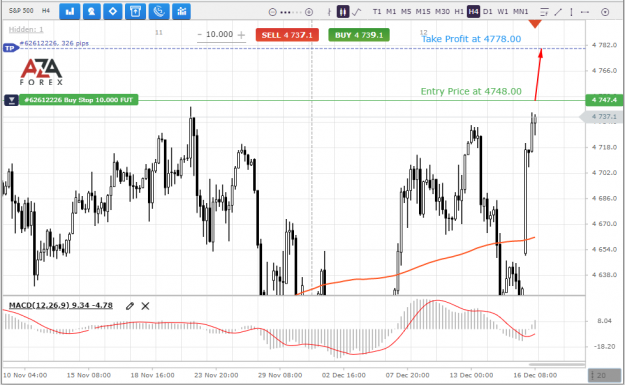Click the blue chart statistics icon button
Image resolution: width=625 pixels, height=385 pixels.
pyautogui.click(x=181, y=12)
